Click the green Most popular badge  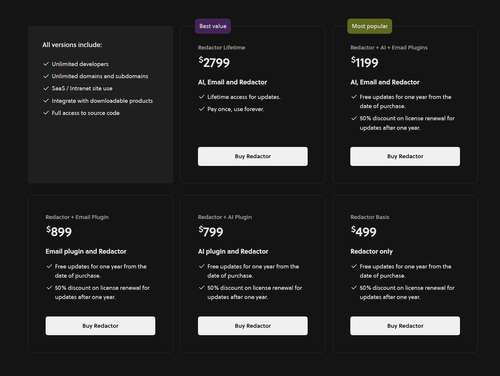coord(370,26)
